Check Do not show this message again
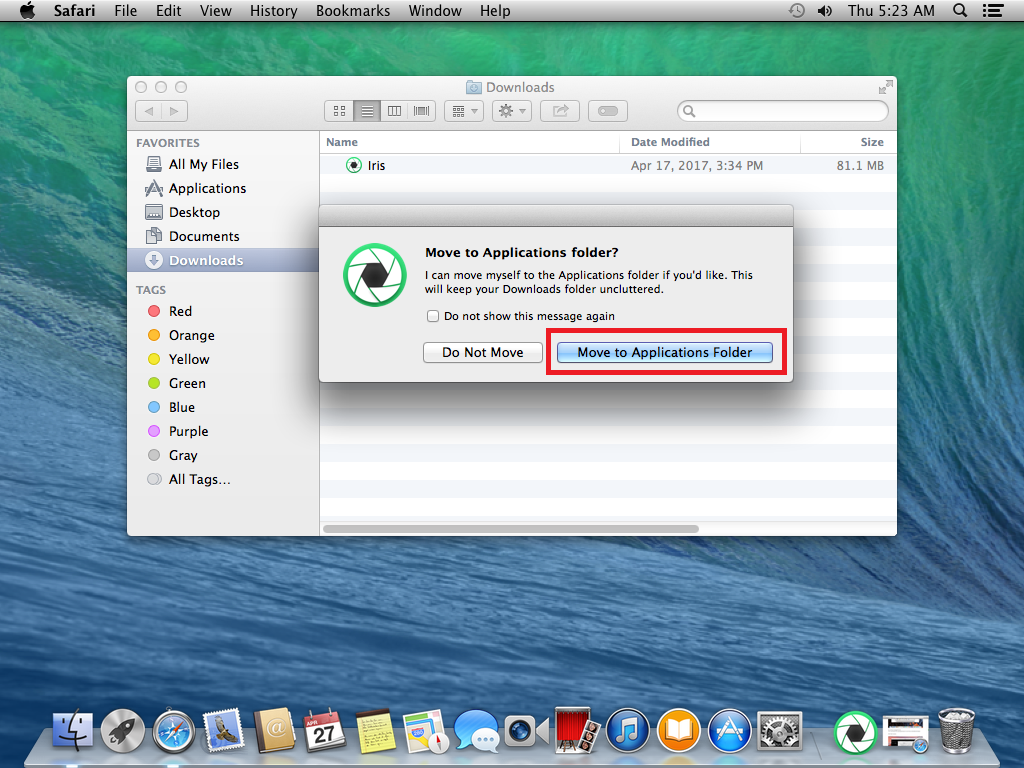 pos(433,316)
